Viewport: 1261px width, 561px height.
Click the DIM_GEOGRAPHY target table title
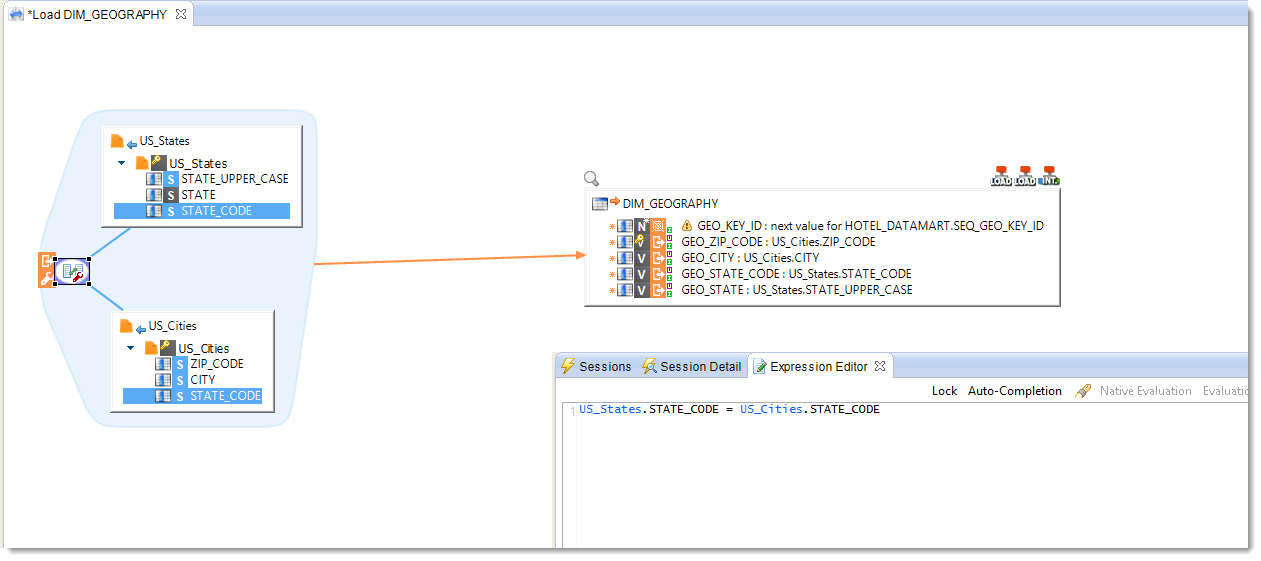670,203
